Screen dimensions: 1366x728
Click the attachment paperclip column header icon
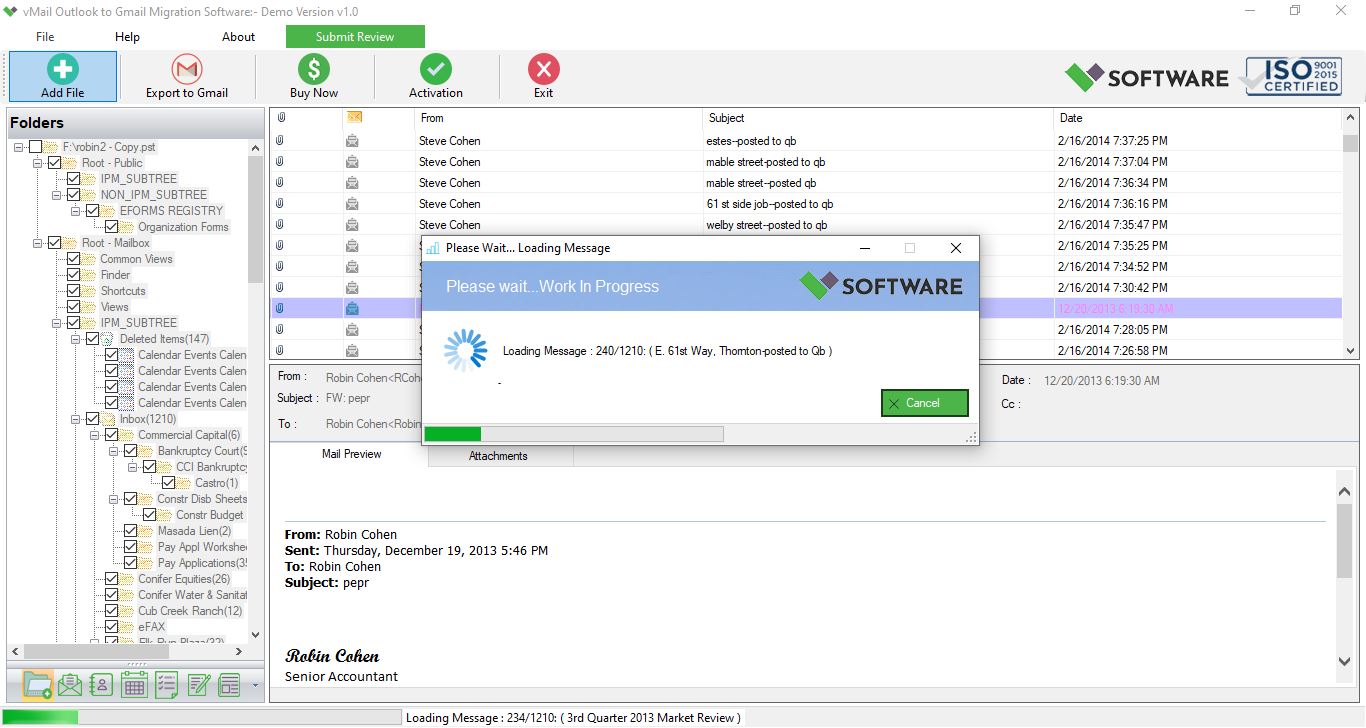(280, 118)
